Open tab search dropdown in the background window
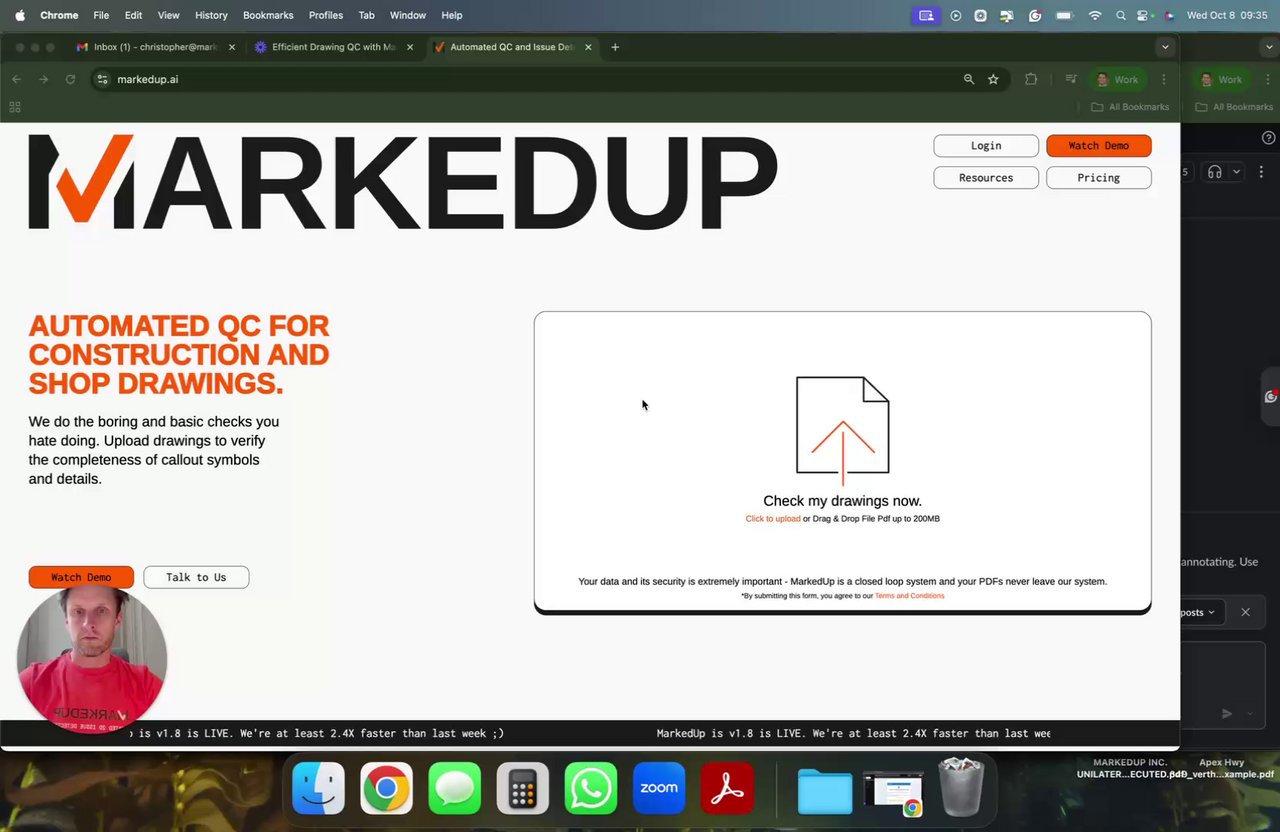The height and width of the screenshot is (832, 1280). click(1268, 47)
